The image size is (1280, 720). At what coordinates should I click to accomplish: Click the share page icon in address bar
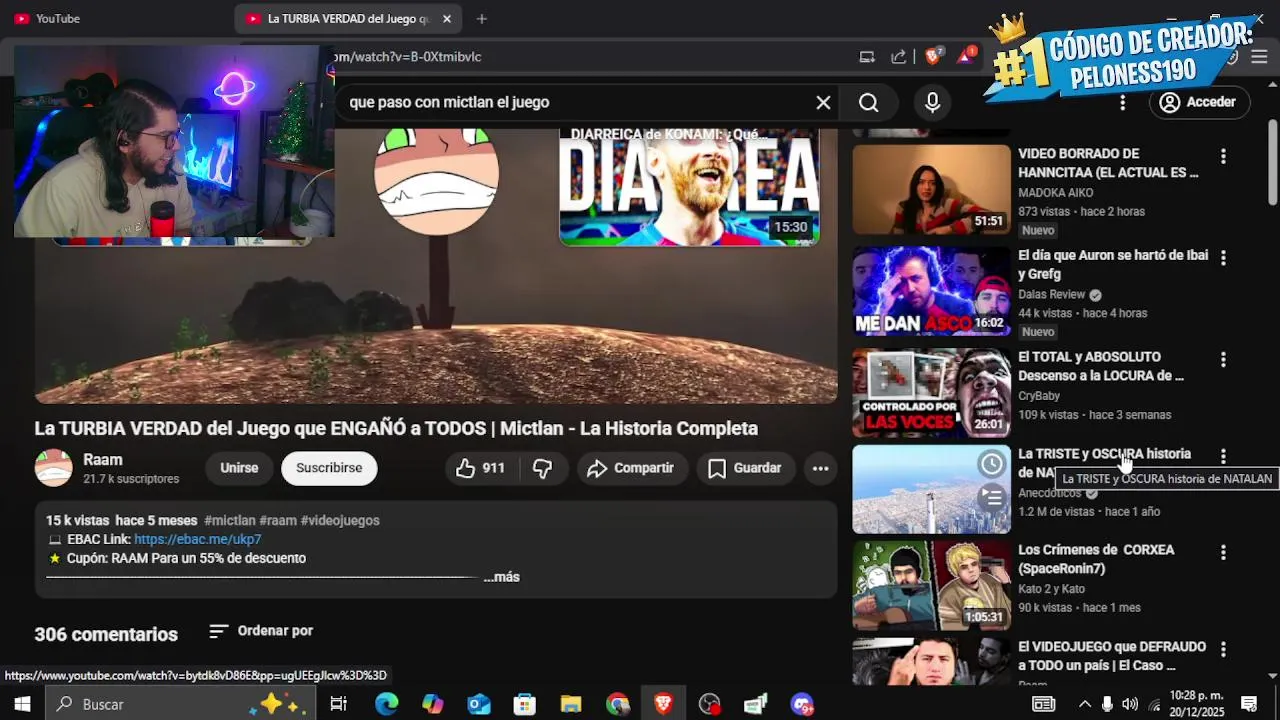899,57
